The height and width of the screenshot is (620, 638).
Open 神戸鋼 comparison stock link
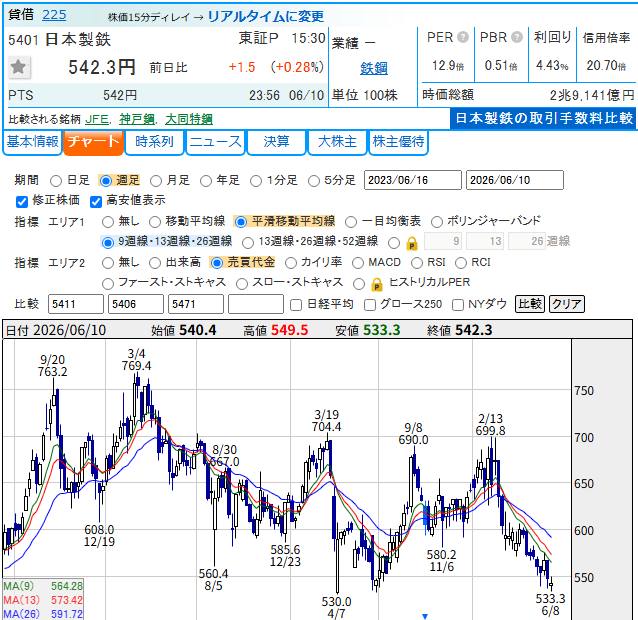(137, 119)
